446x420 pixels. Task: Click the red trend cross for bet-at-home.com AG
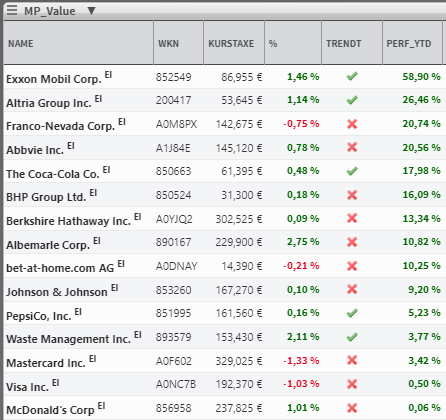point(352,266)
